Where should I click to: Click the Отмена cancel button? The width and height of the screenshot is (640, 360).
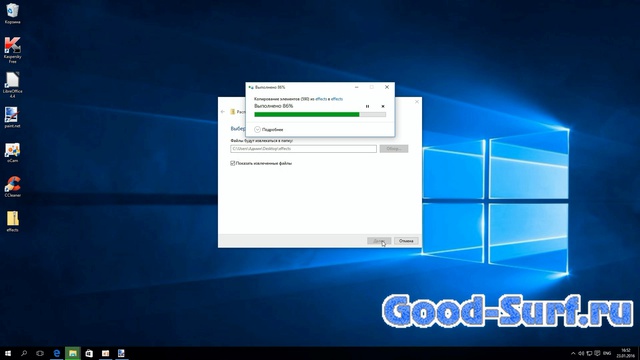[406, 241]
